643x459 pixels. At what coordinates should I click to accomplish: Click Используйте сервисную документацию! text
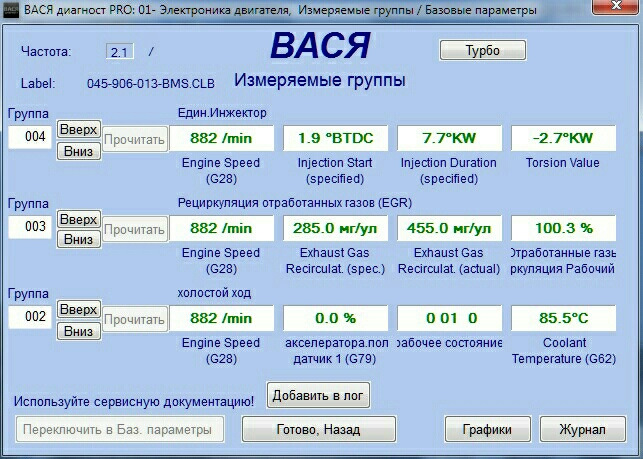tap(134, 401)
